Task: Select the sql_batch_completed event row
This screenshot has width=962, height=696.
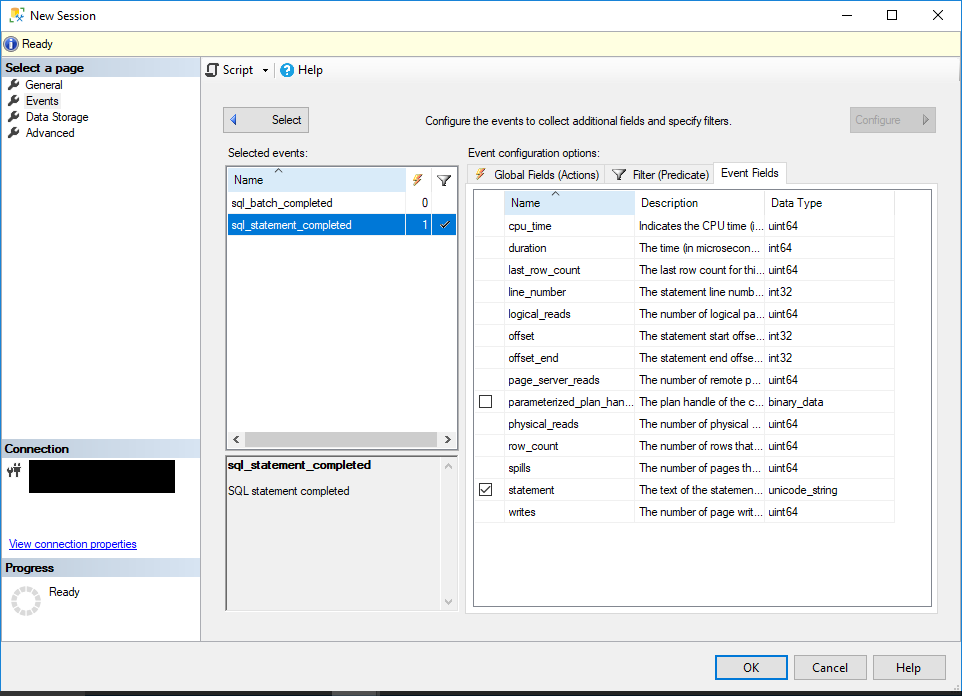Action: click(x=290, y=202)
